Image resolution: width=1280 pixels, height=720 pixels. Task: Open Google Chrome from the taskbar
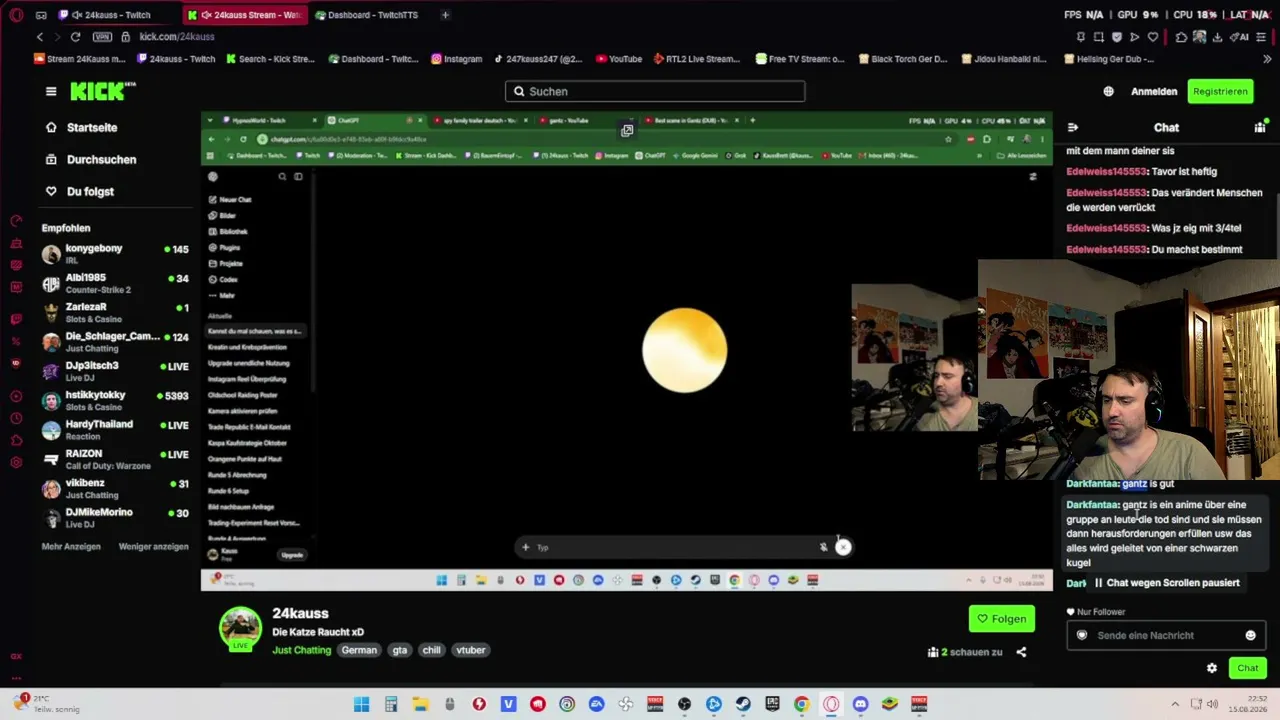(x=802, y=704)
